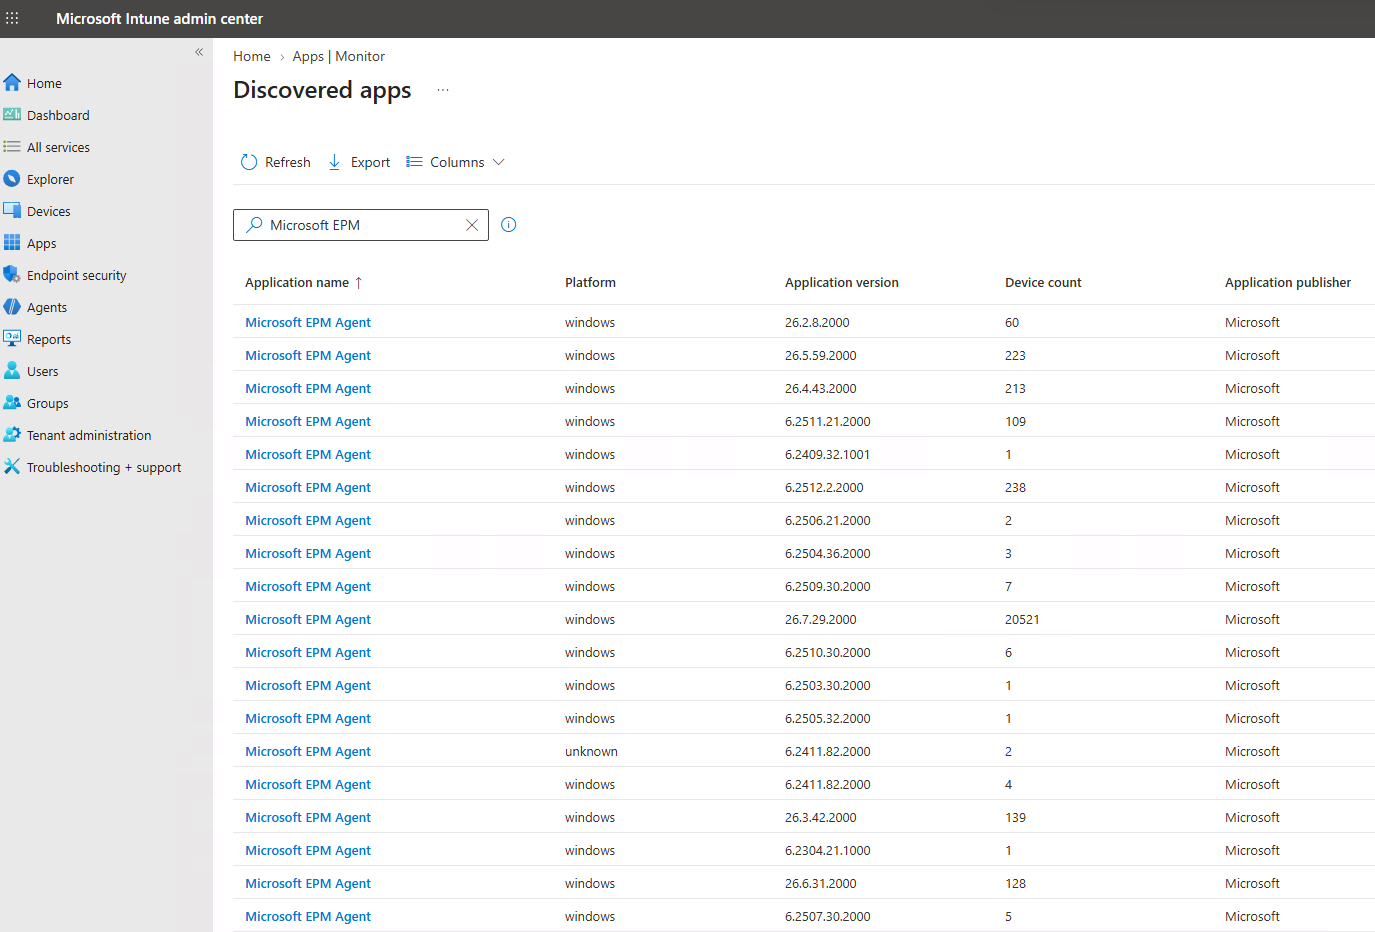
Task: Open Reports in the navigation
Action: [x=49, y=340]
